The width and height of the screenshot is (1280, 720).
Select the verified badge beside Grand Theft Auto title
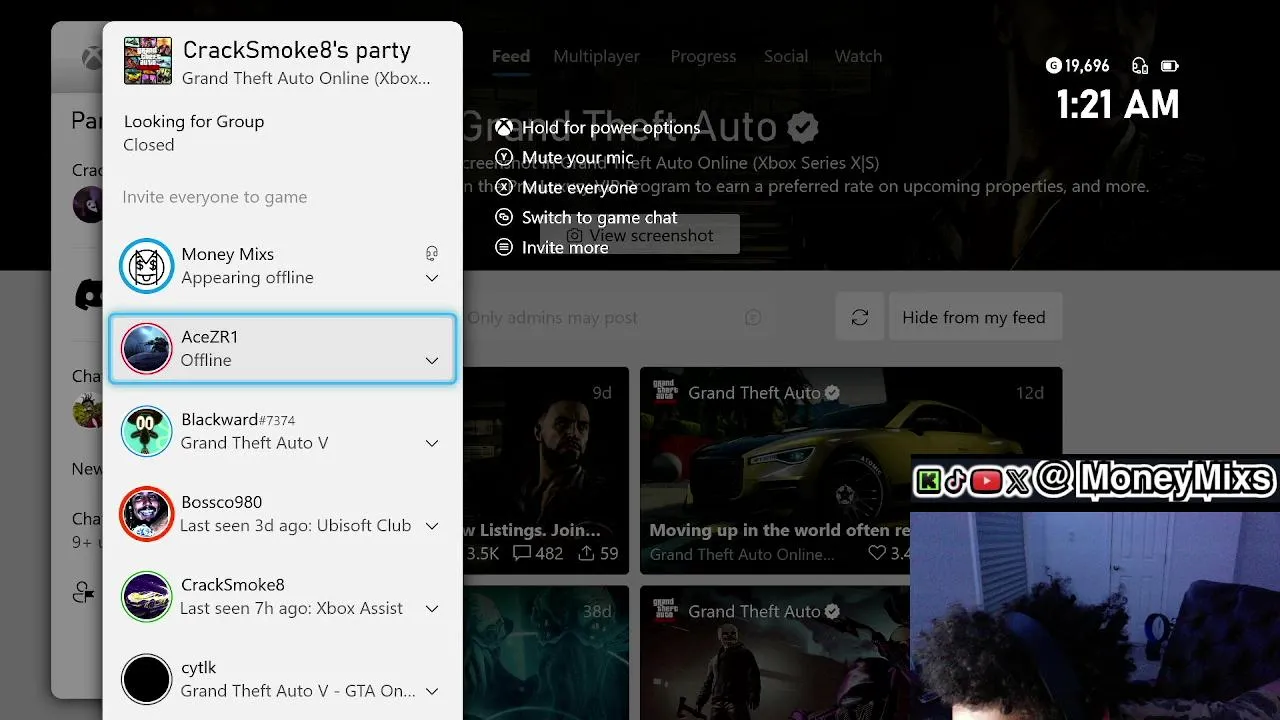click(x=803, y=128)
